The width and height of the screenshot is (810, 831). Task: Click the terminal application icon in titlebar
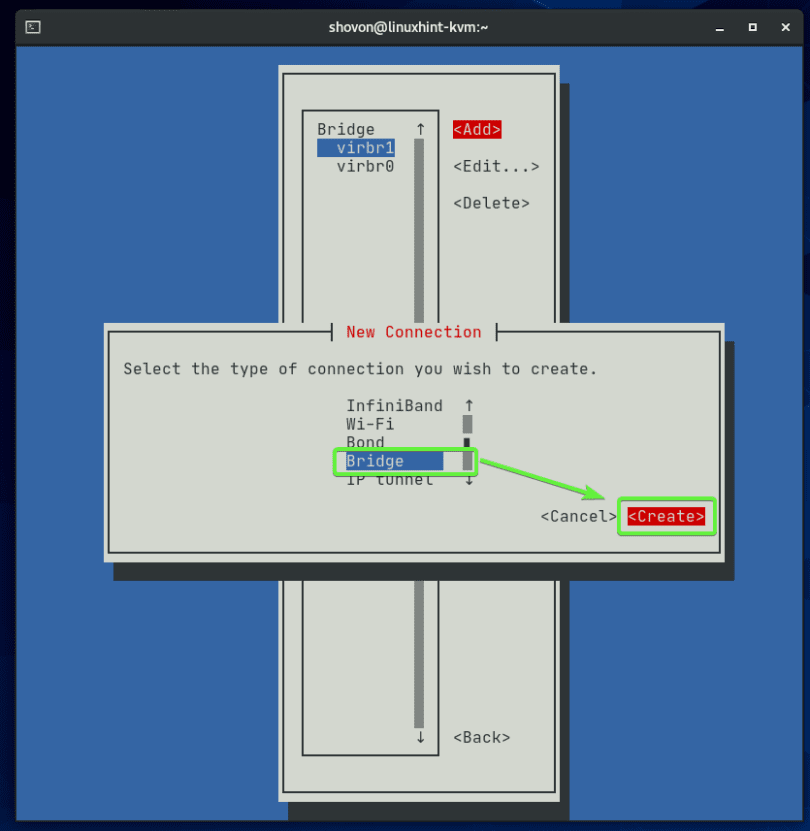(x=33, y=27)
